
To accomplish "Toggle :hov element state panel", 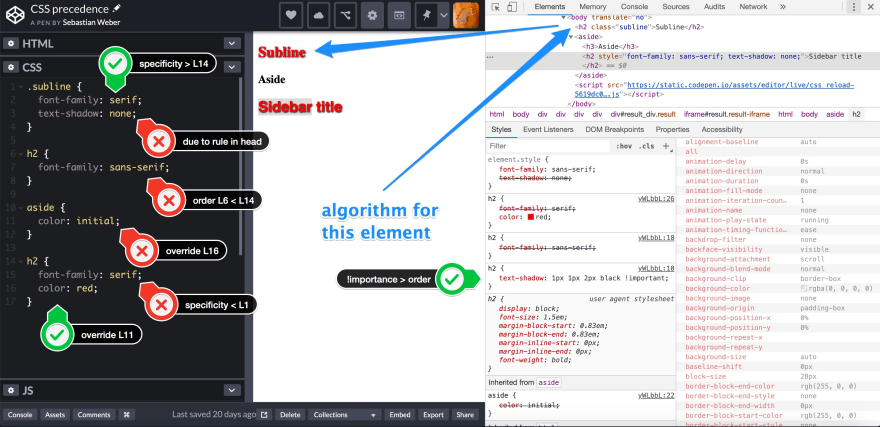I will pyautogui.click(x=624, y=146).
